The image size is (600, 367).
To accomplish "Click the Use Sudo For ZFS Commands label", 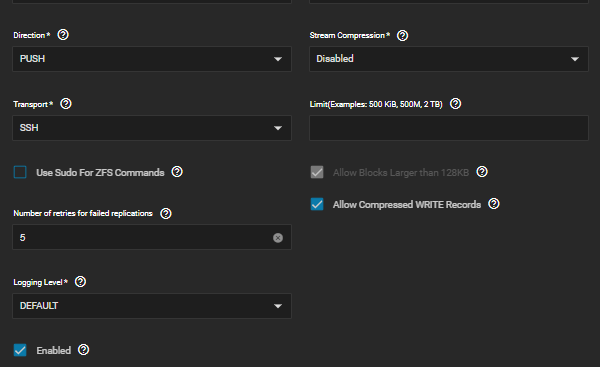I will click(100, 173).
